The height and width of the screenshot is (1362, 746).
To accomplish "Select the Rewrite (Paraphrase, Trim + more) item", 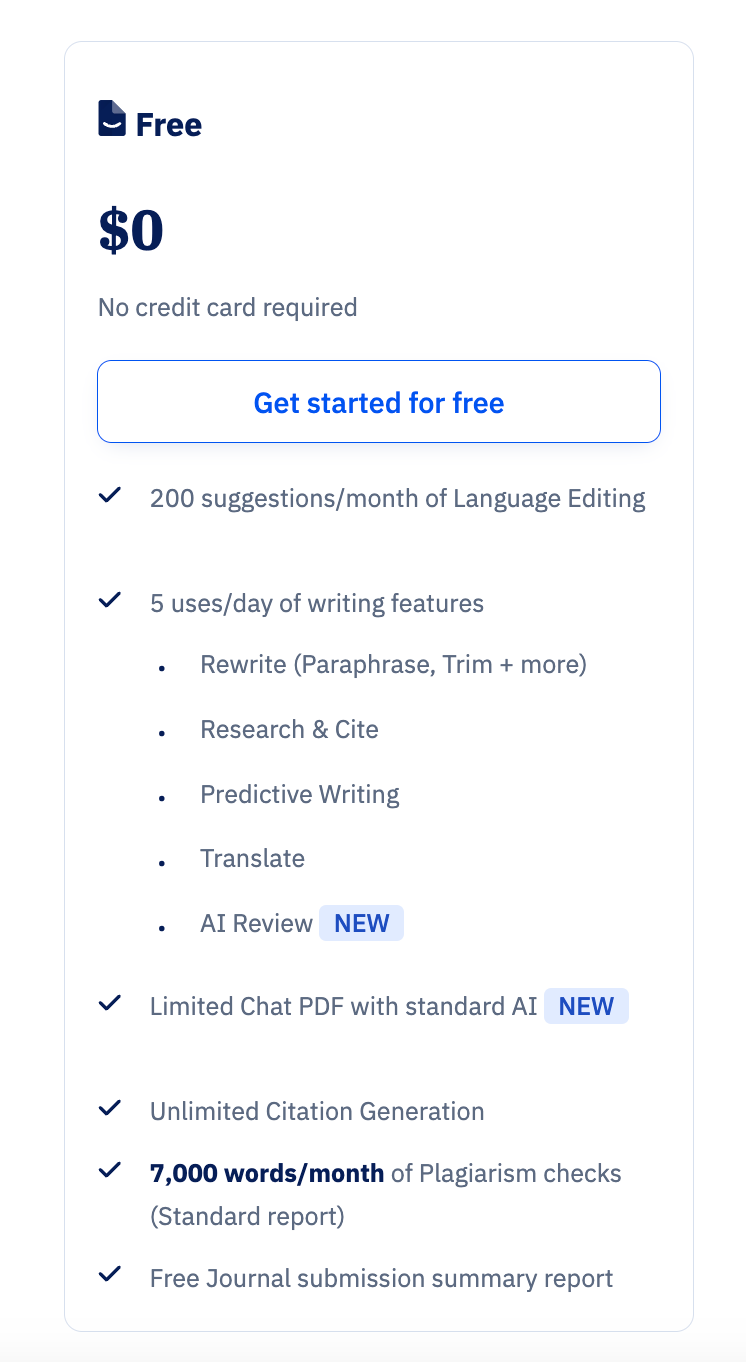I will tap(393, 664).
